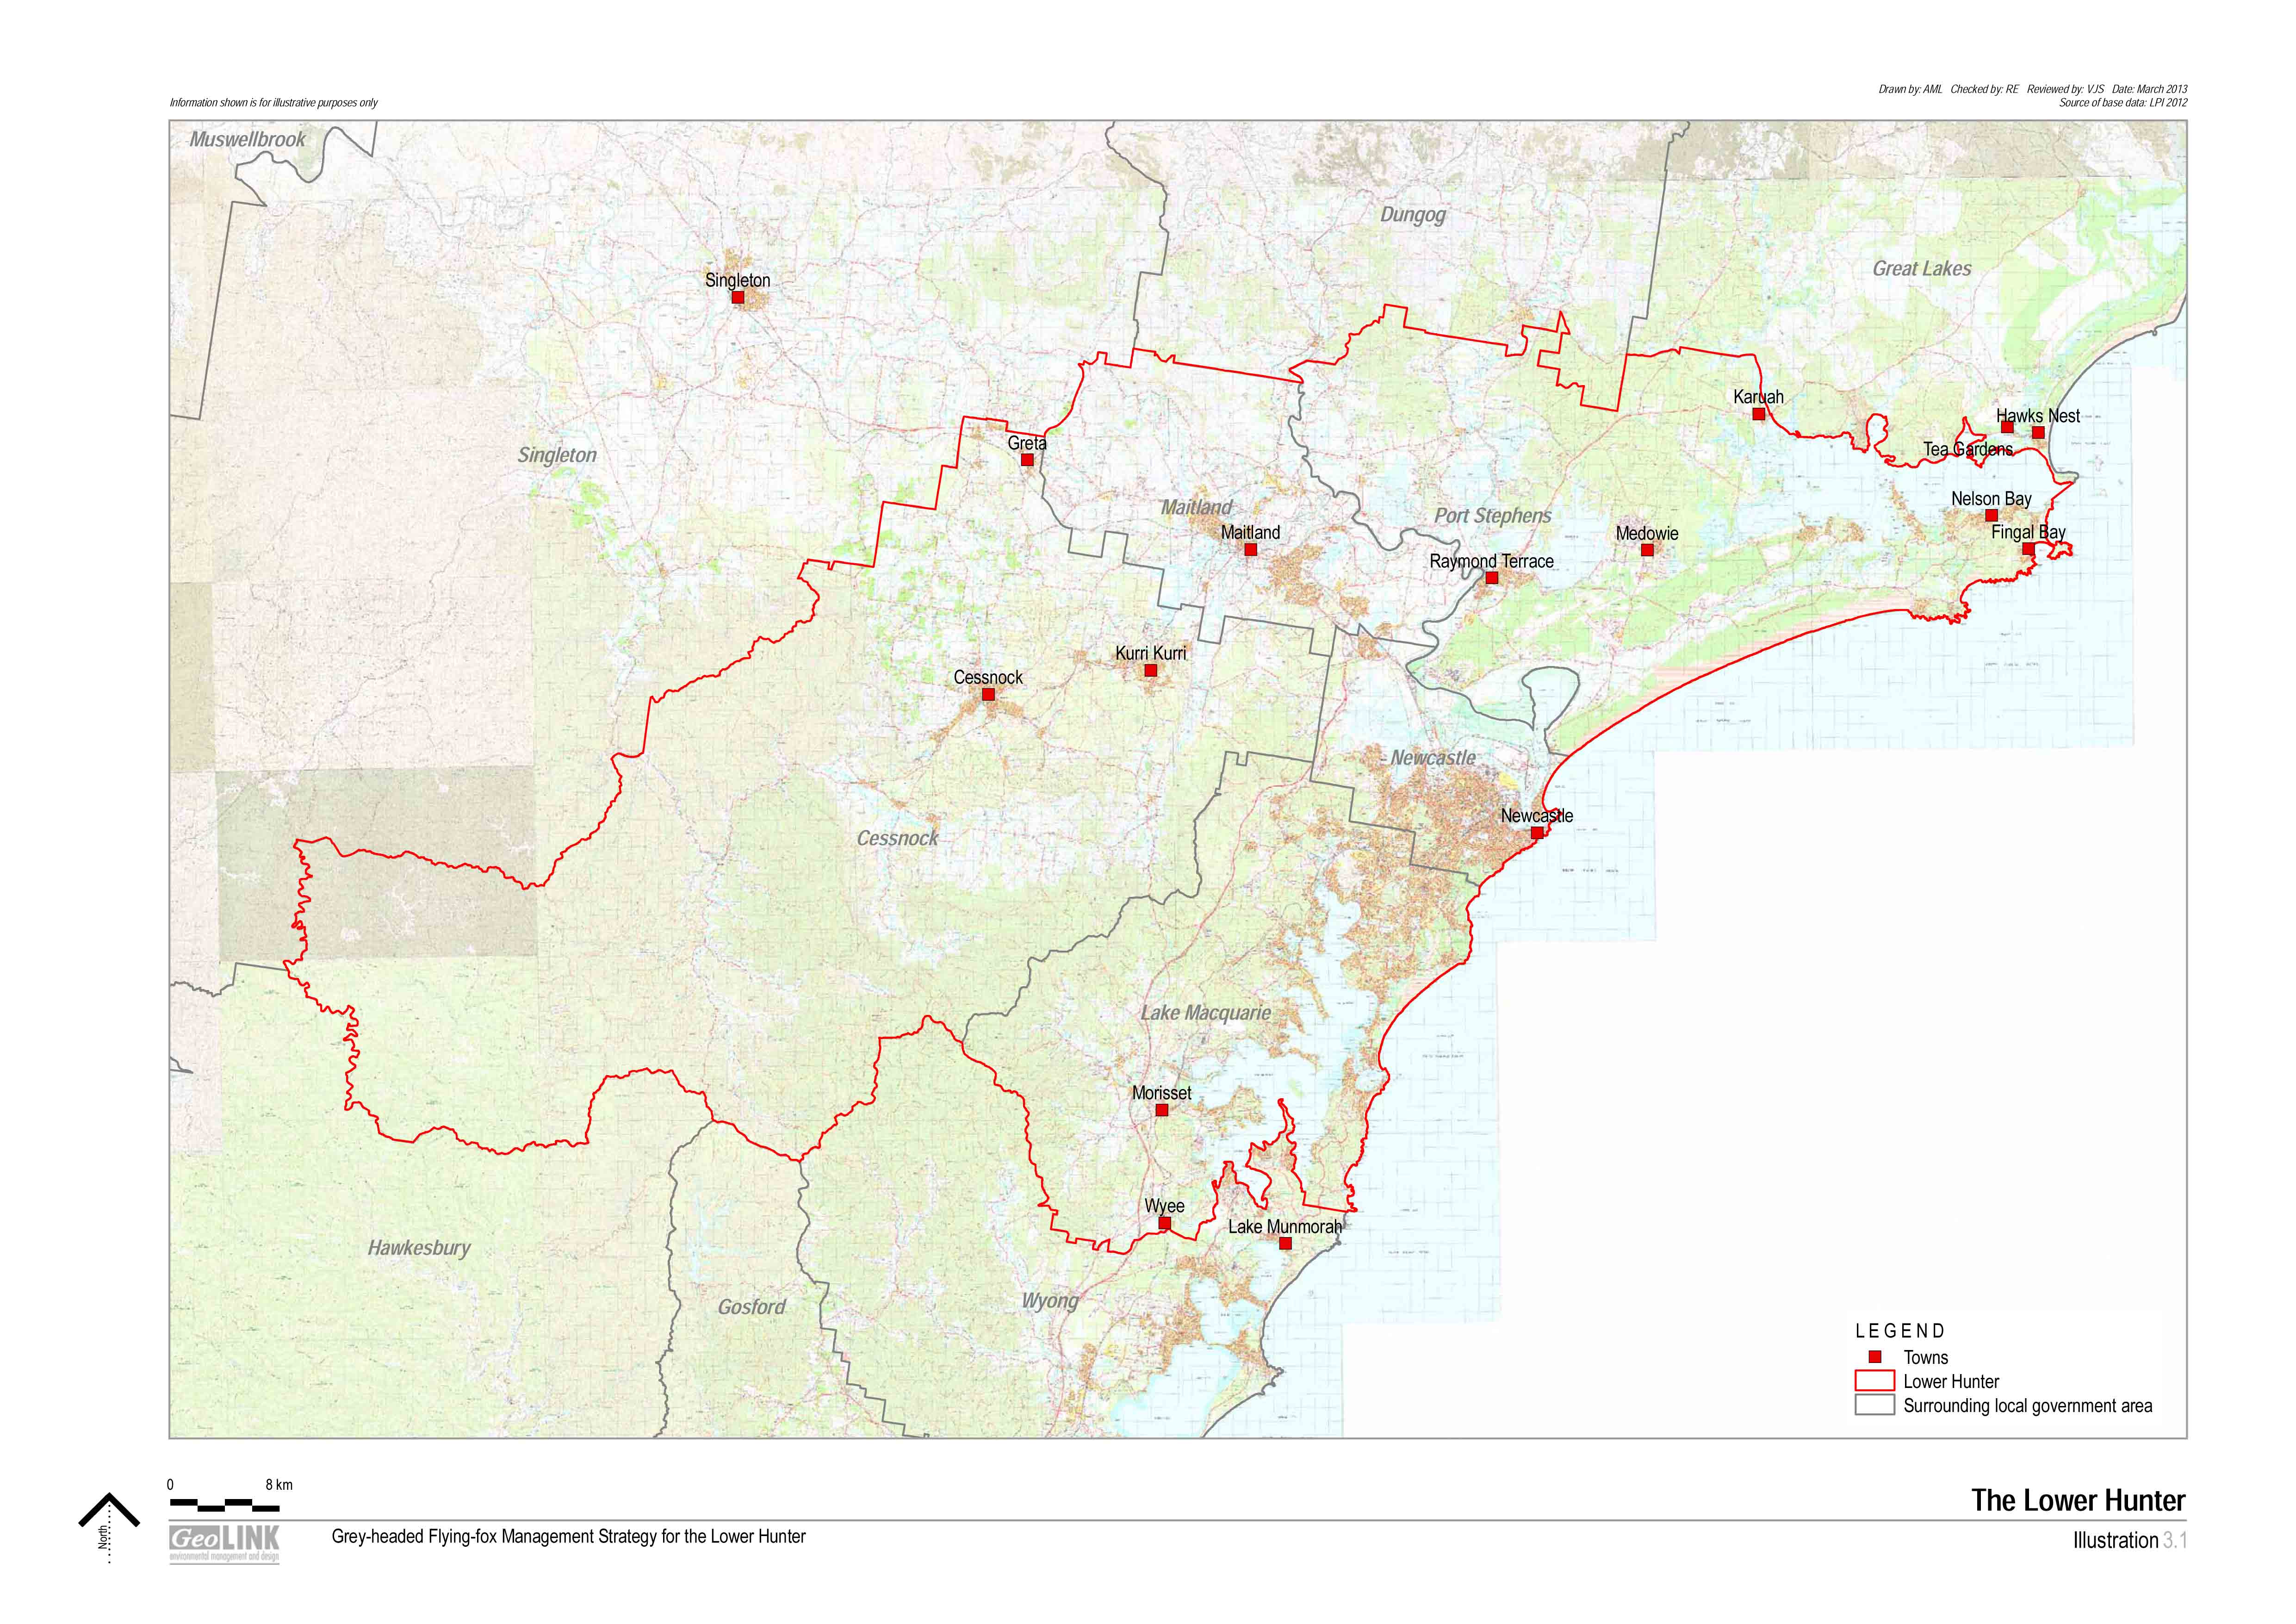Select the grey Surrounding local government area swatch

tap(1875, 1405)
